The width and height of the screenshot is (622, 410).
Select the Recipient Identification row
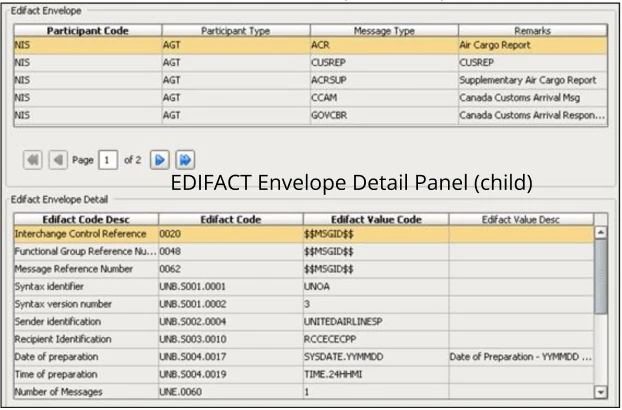click(x=304, y=339)
